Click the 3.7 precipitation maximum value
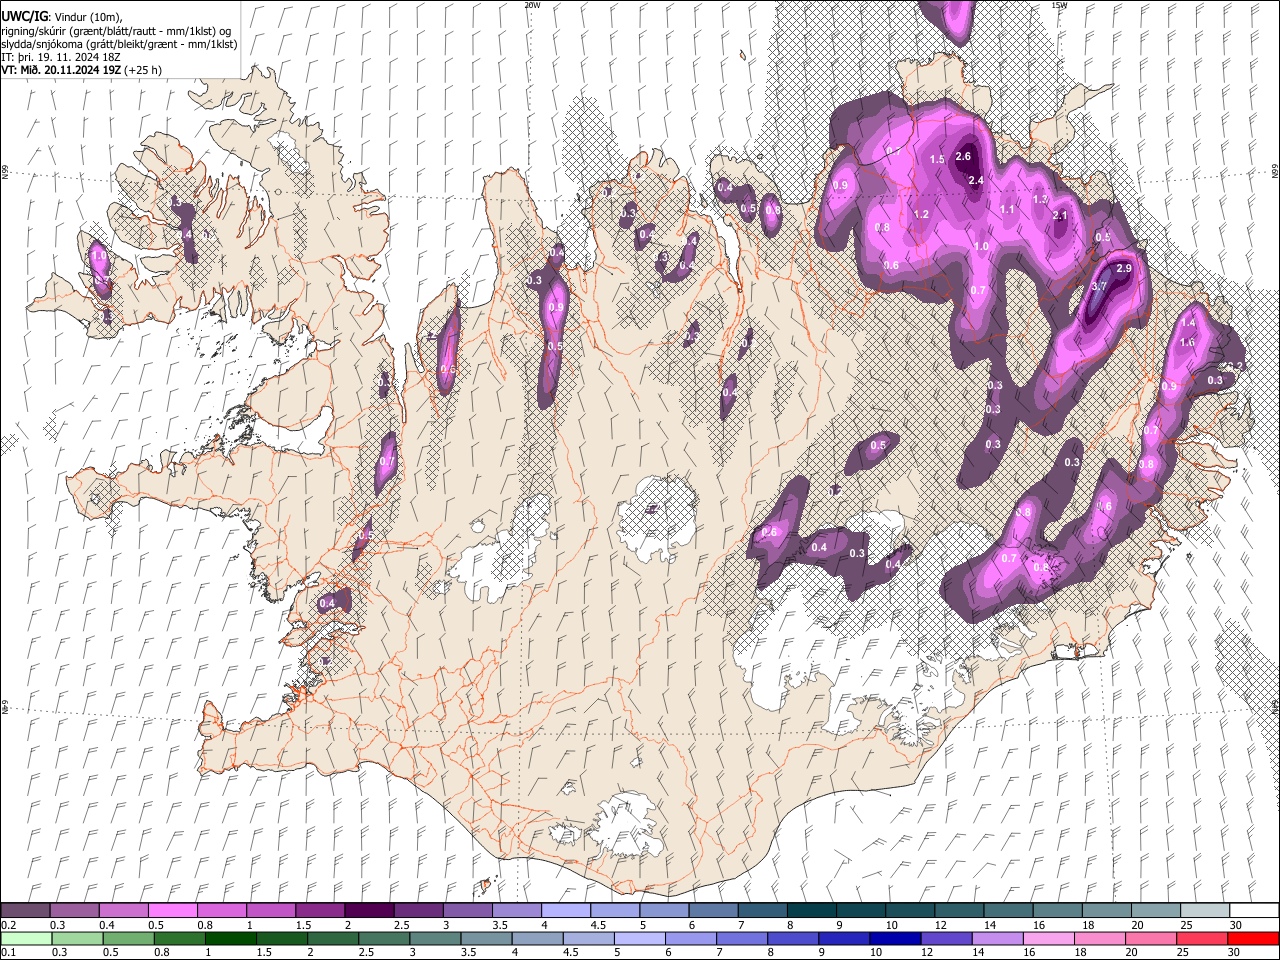Viewport: 1280px width, 960px height. [1098, 286]
